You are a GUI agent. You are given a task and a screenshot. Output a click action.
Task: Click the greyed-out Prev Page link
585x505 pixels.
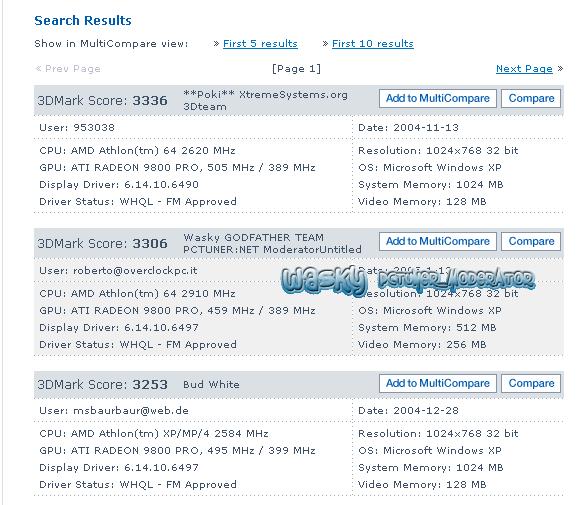point(73,69)
